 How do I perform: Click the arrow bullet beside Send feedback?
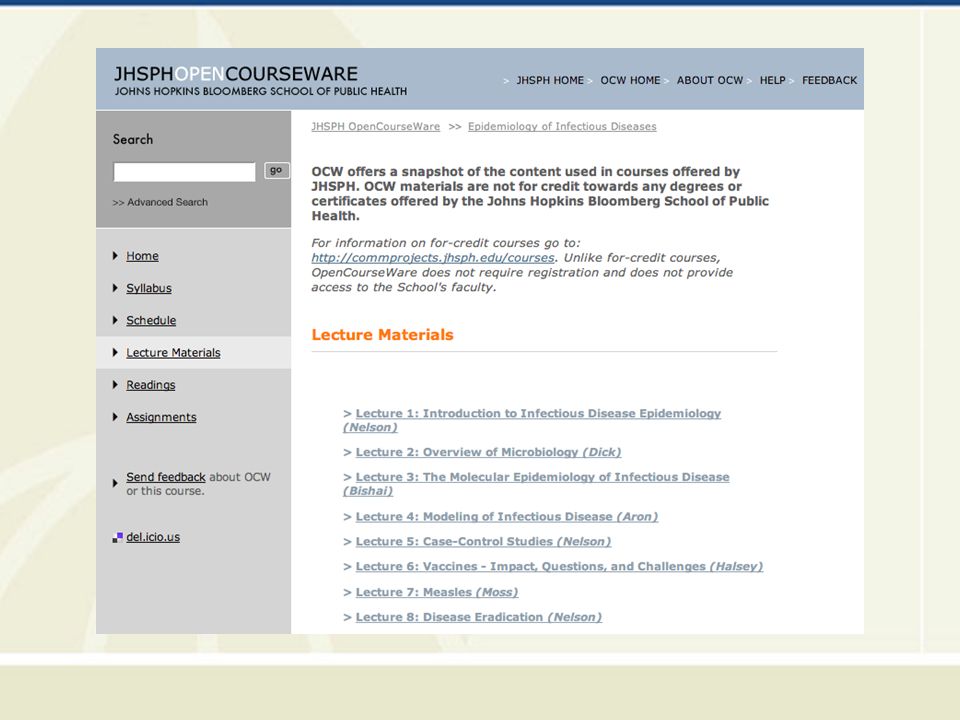click(x=115, y=483)
